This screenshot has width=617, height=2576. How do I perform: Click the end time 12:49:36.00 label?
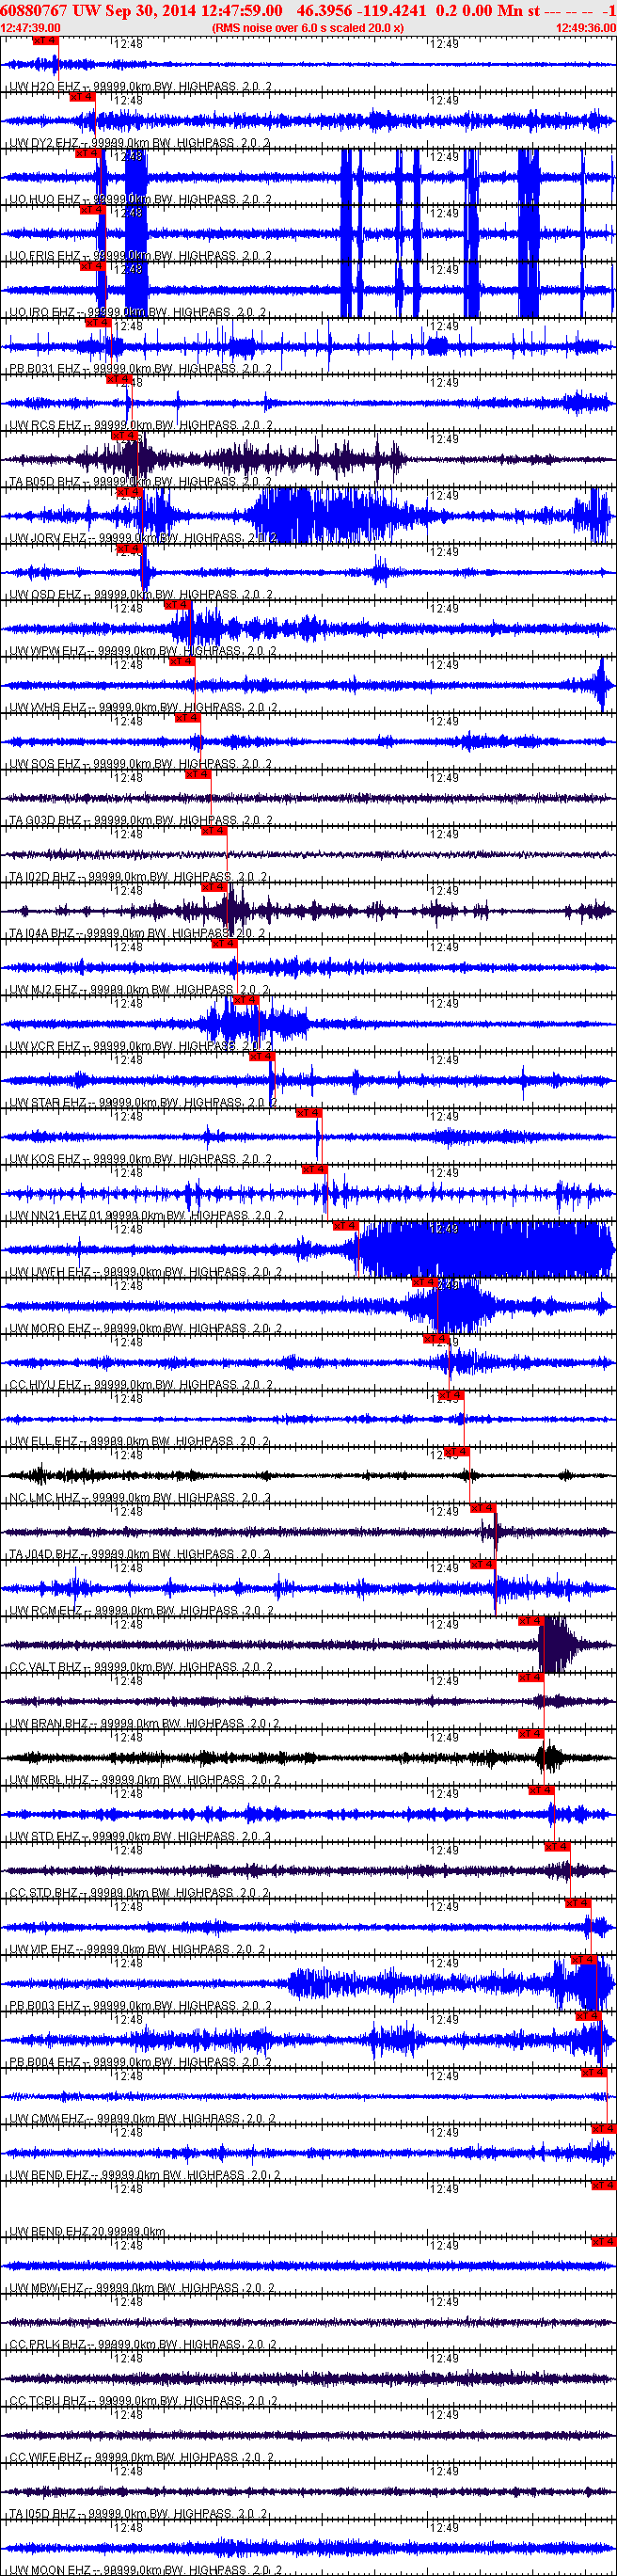point(586,28)
